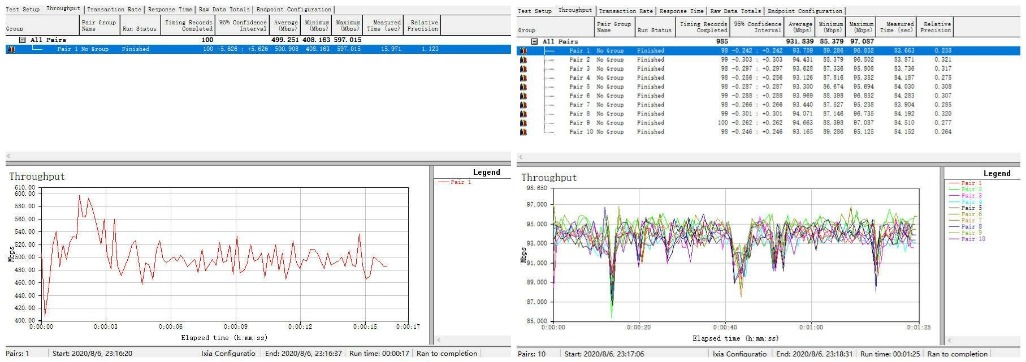Click Relative Precision header in the 10-pair window
This screenshot has height=362, width=1026.
click(x=935, y=26)
